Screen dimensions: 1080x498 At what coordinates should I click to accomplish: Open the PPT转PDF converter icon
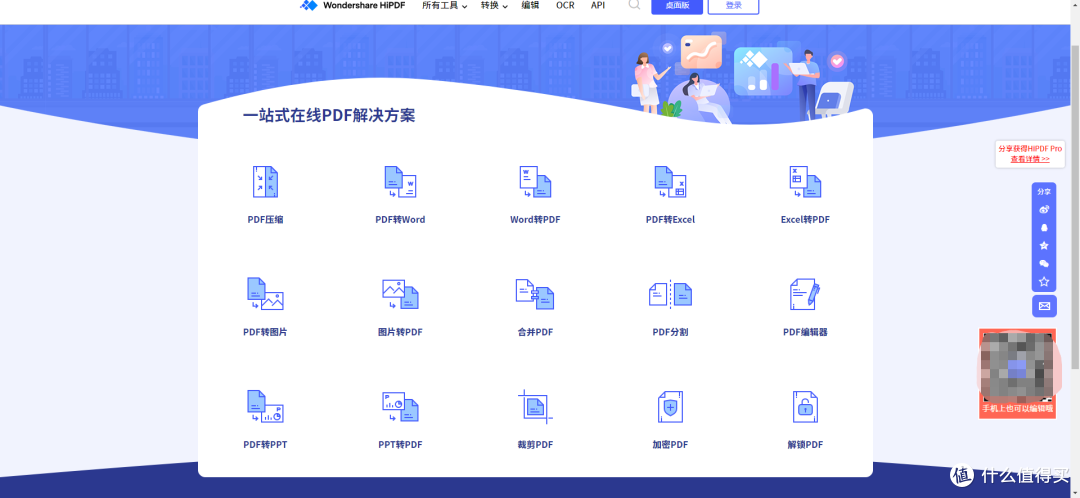point(400,406)
